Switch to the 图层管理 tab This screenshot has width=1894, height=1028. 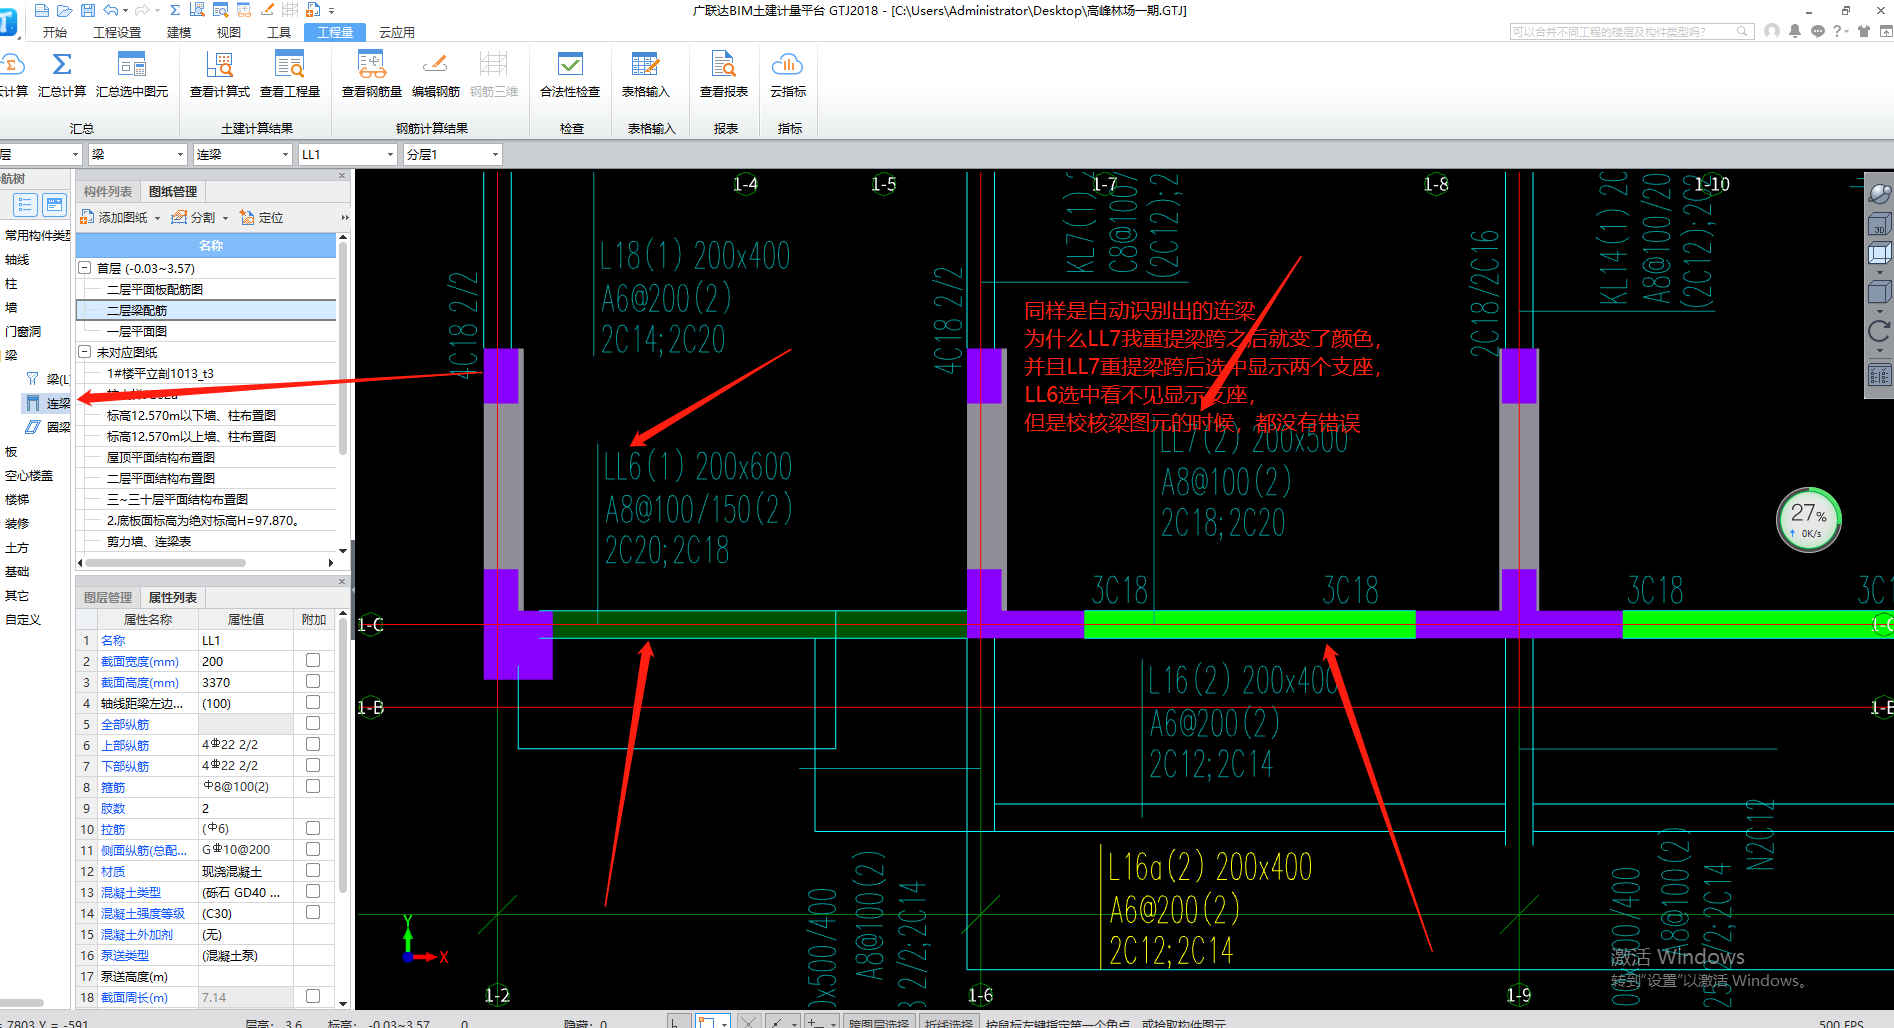click(108, 597)
